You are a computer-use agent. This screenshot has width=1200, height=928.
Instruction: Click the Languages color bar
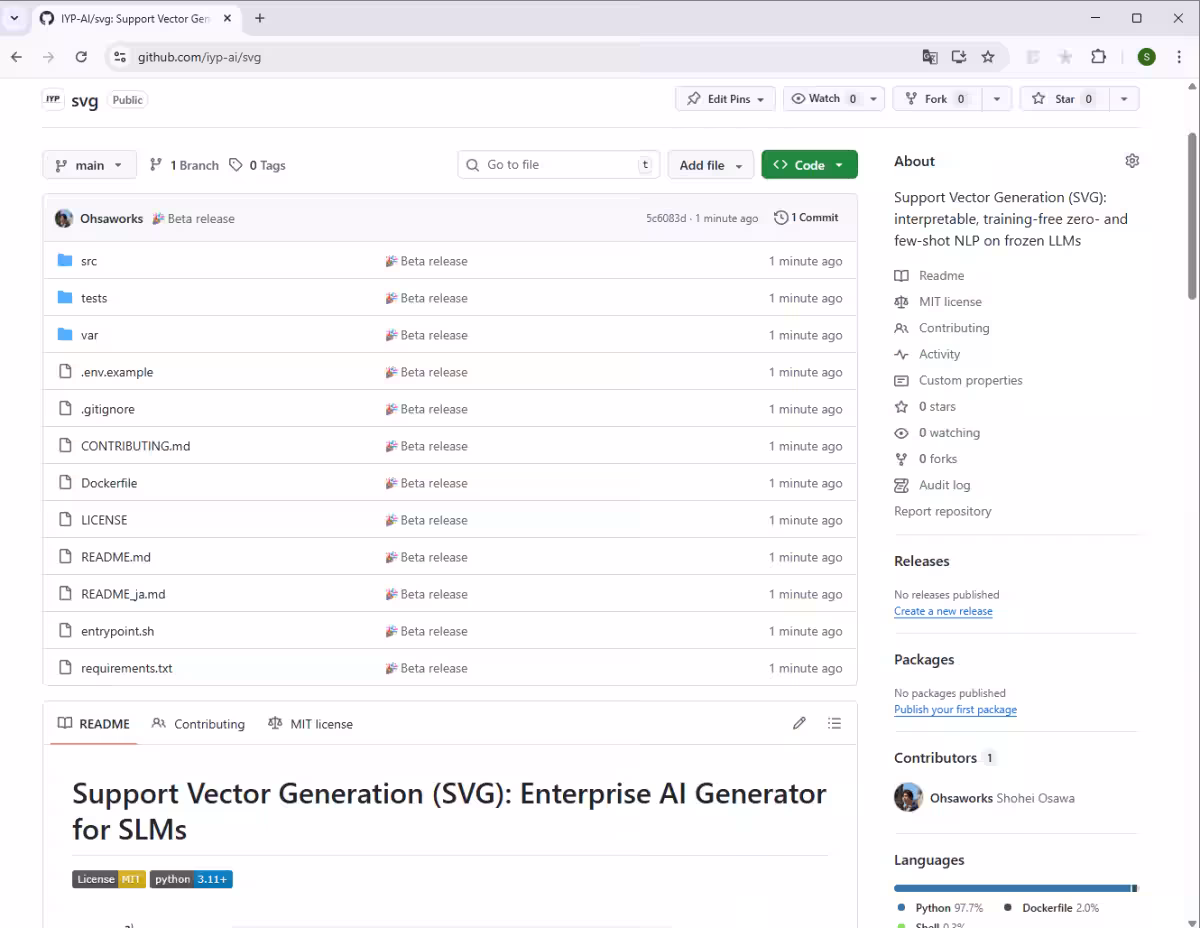pos(1015,888)
